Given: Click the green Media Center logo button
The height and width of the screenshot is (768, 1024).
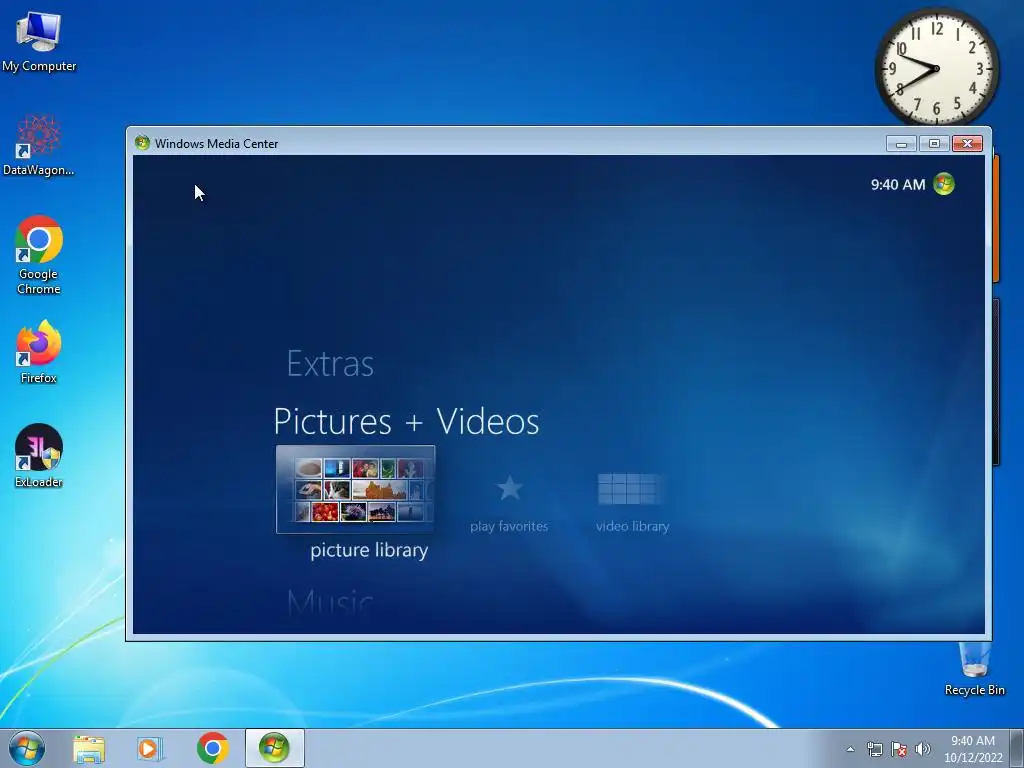Looking at the screenshot, I should coord(944,184).
